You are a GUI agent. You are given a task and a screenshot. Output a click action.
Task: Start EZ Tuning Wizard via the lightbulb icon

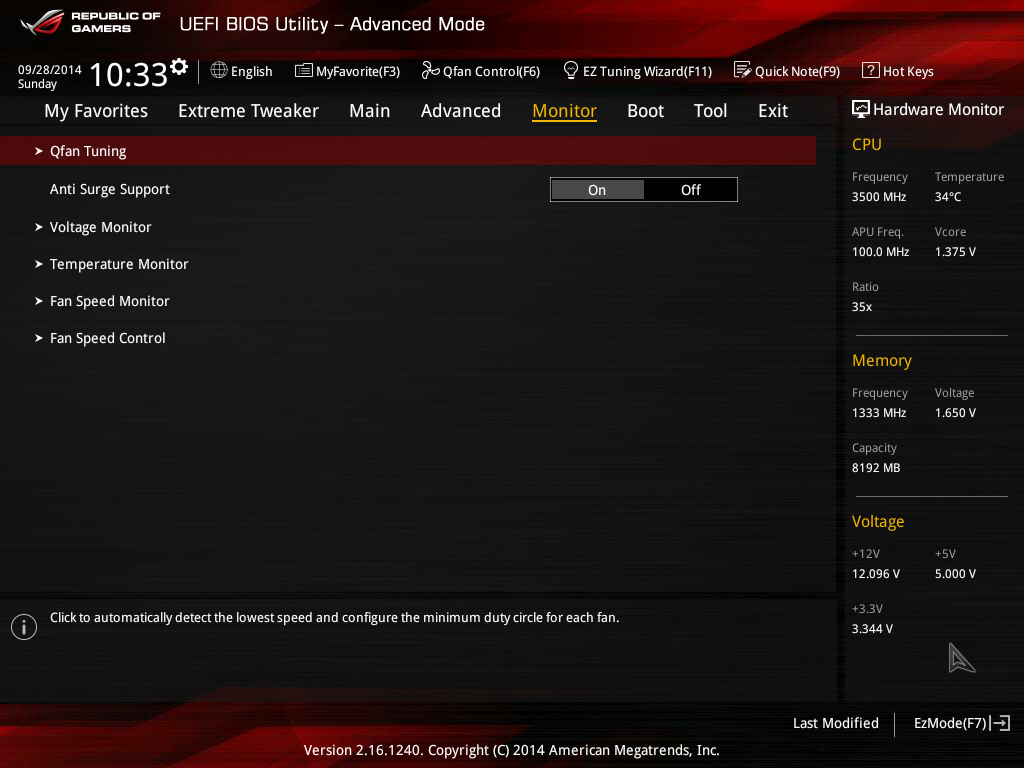tap(571, 70)
